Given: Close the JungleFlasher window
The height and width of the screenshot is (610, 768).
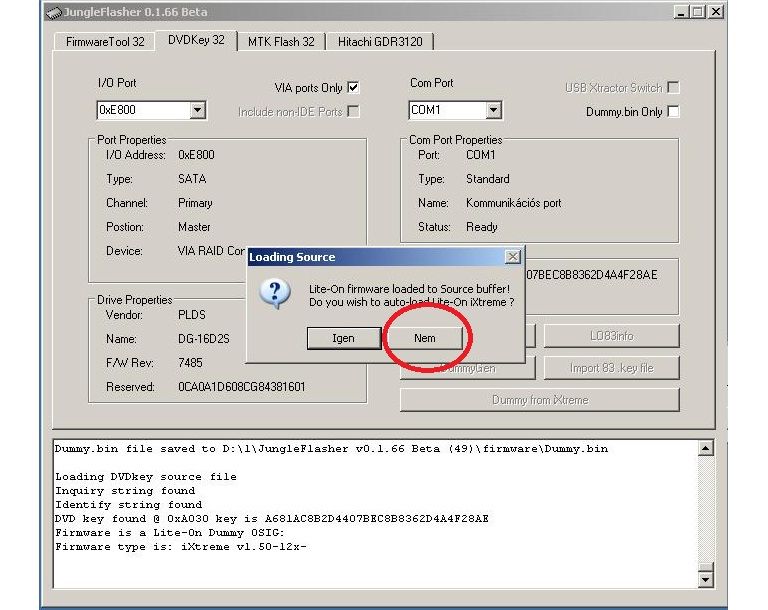Looking at the screenshot, I should [x=715, y=11].
